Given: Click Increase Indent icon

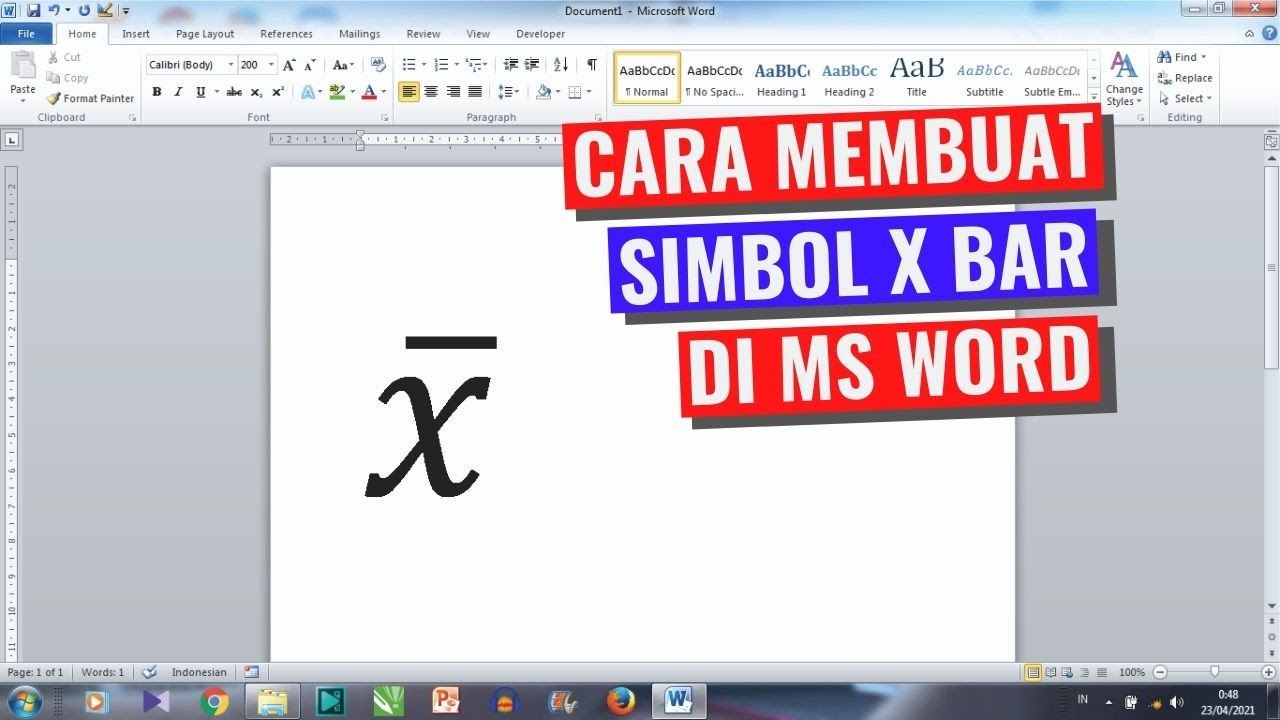Looking at the screenshot, I should click(532, 65).
